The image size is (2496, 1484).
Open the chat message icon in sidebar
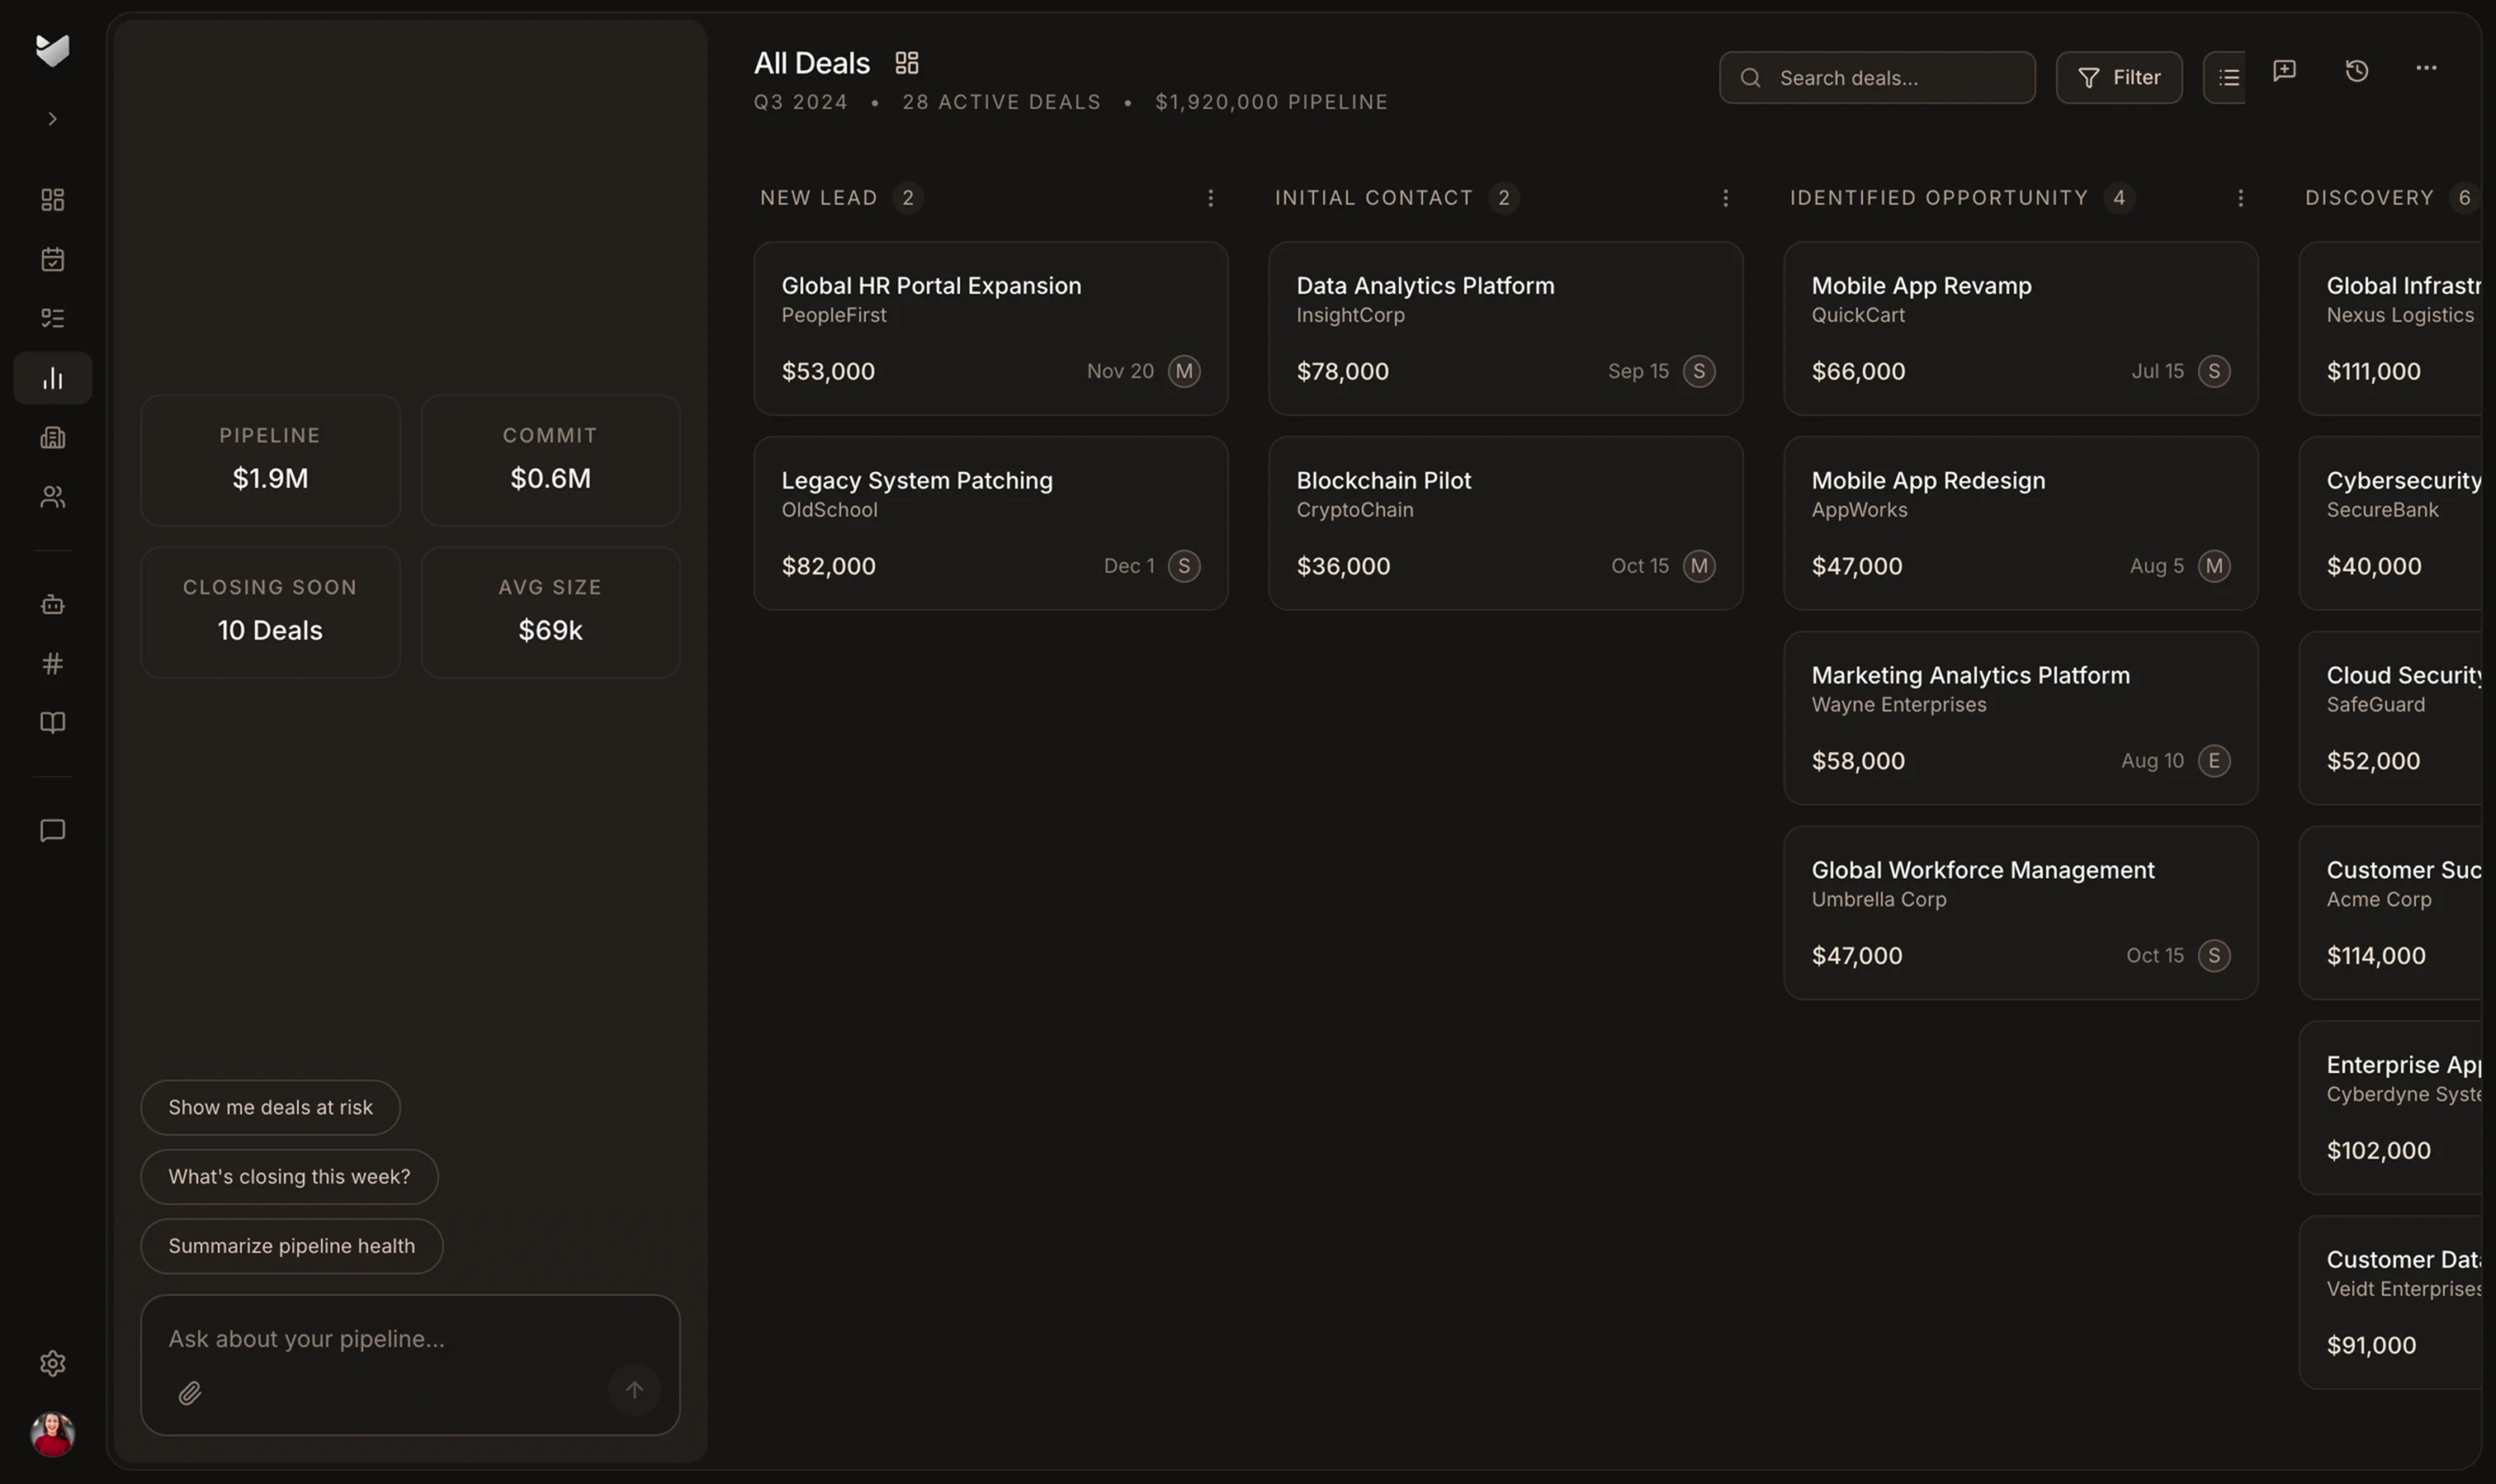[x=52, y=831]
